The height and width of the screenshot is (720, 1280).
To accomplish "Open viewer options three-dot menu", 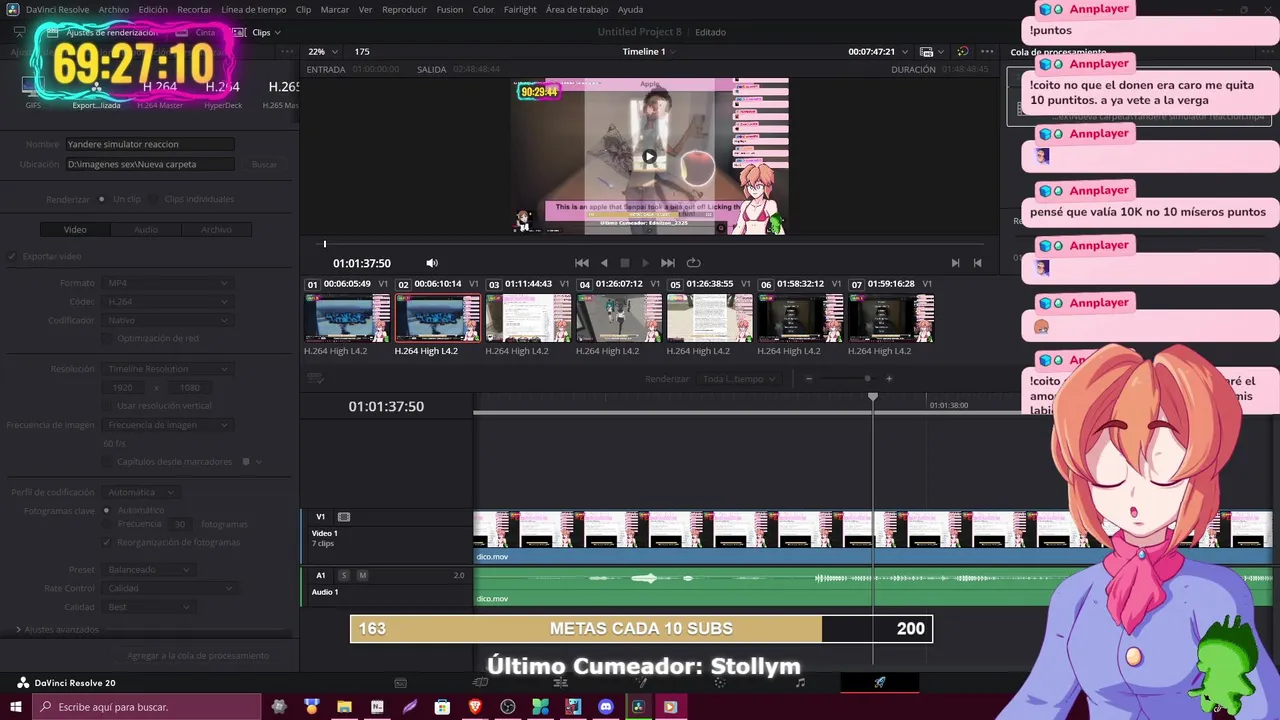I will coord(987,51).
